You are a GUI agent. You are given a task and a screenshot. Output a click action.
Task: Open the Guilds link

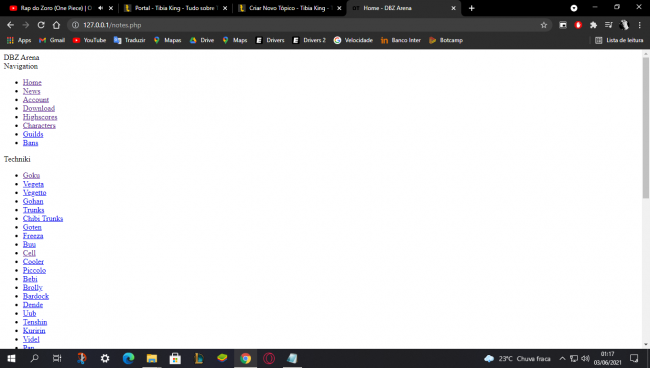(33, 134)
